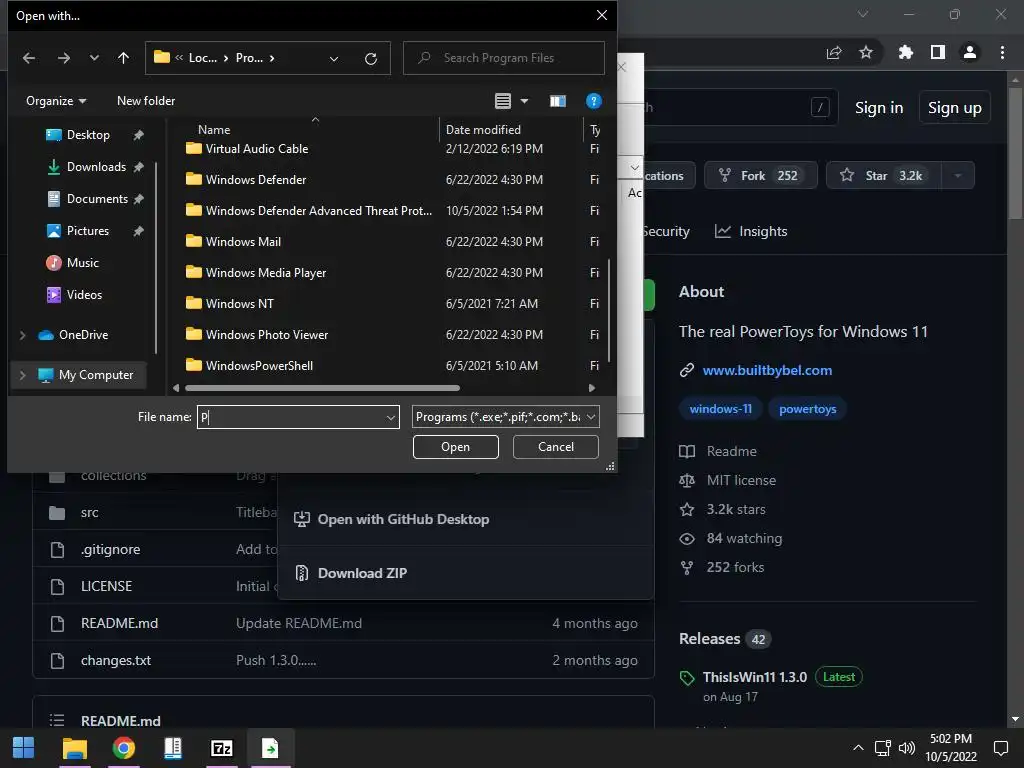Image resolution: width=1024 pixels, height=768 pixels.
Task: Click the Cancel button
Action: (x=556, y=447)
